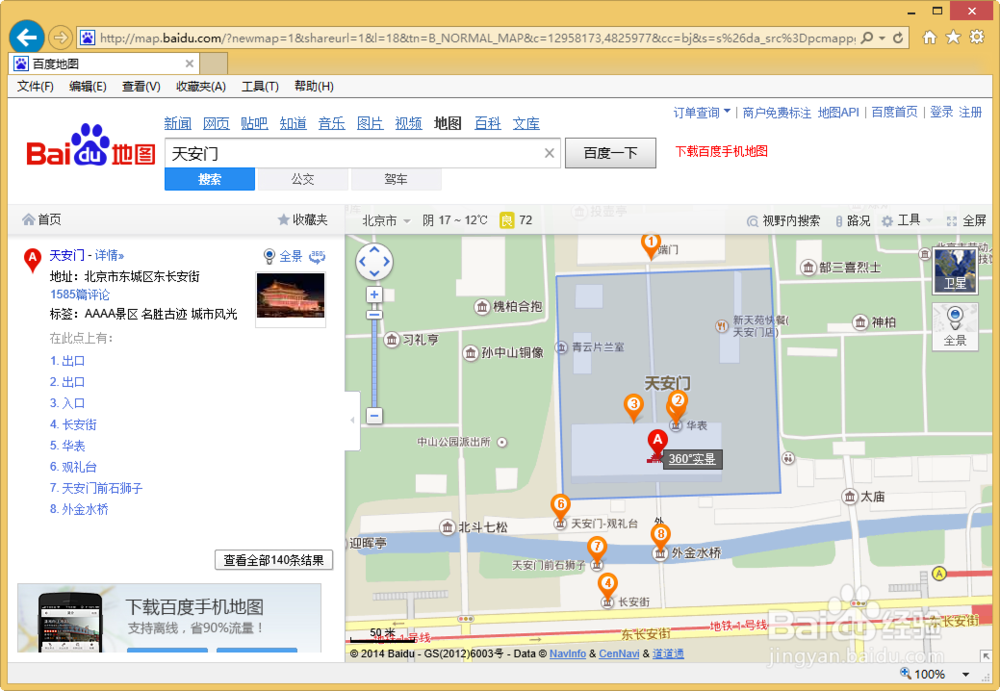
Task: Open favorites star icon in browser
Action: click(x=953, y=37)
